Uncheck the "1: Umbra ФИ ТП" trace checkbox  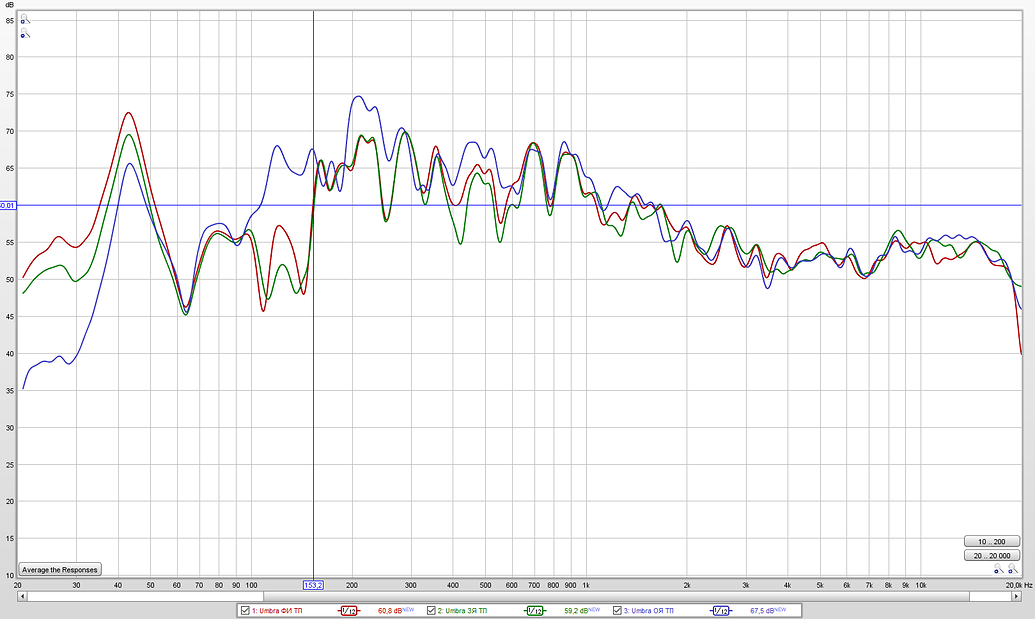click(244, 610)
